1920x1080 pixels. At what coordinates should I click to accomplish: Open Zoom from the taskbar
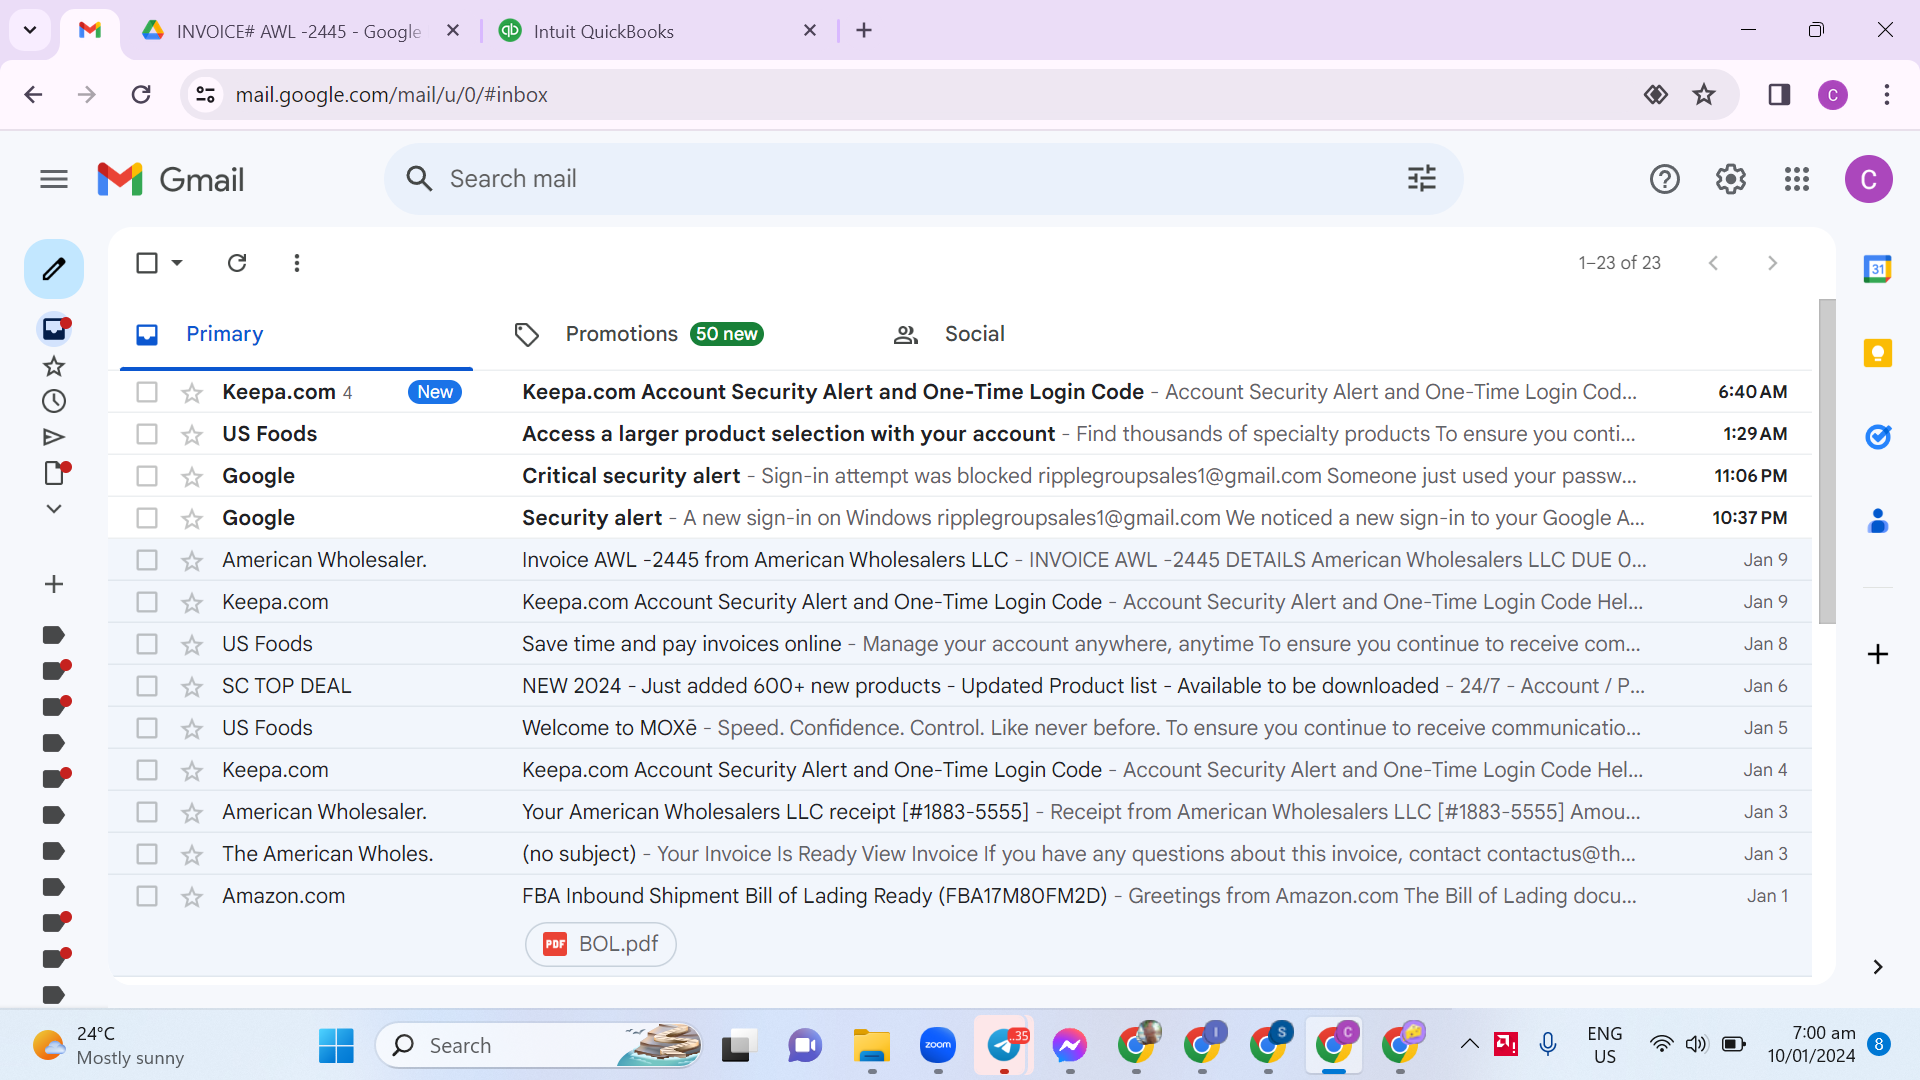click(x=937, y=1045)
